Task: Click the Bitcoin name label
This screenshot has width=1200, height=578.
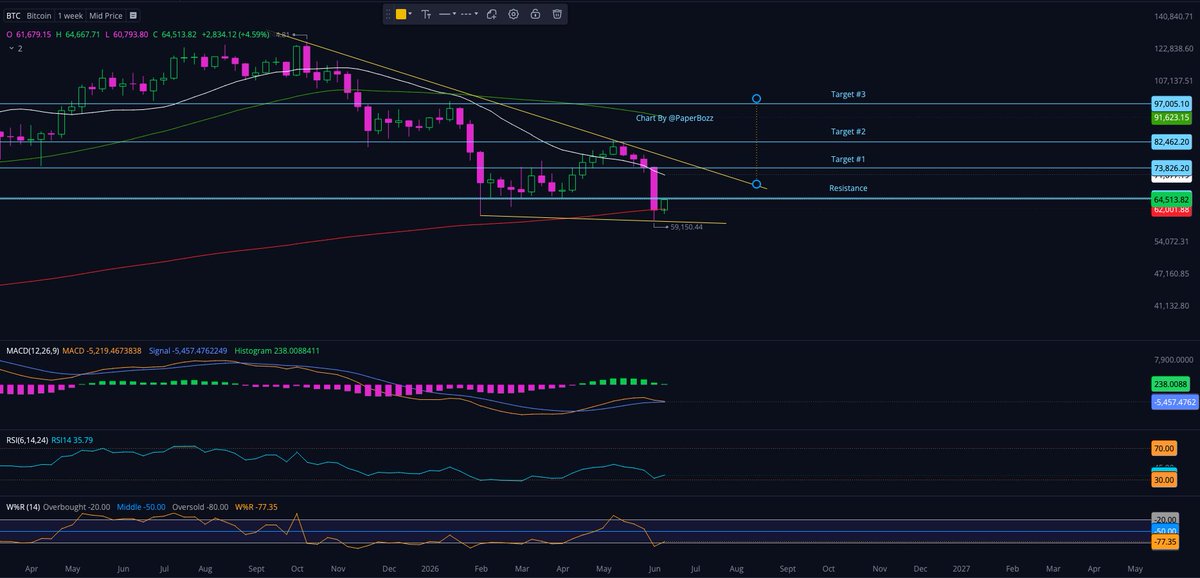Action: click(x=39, y=16)
